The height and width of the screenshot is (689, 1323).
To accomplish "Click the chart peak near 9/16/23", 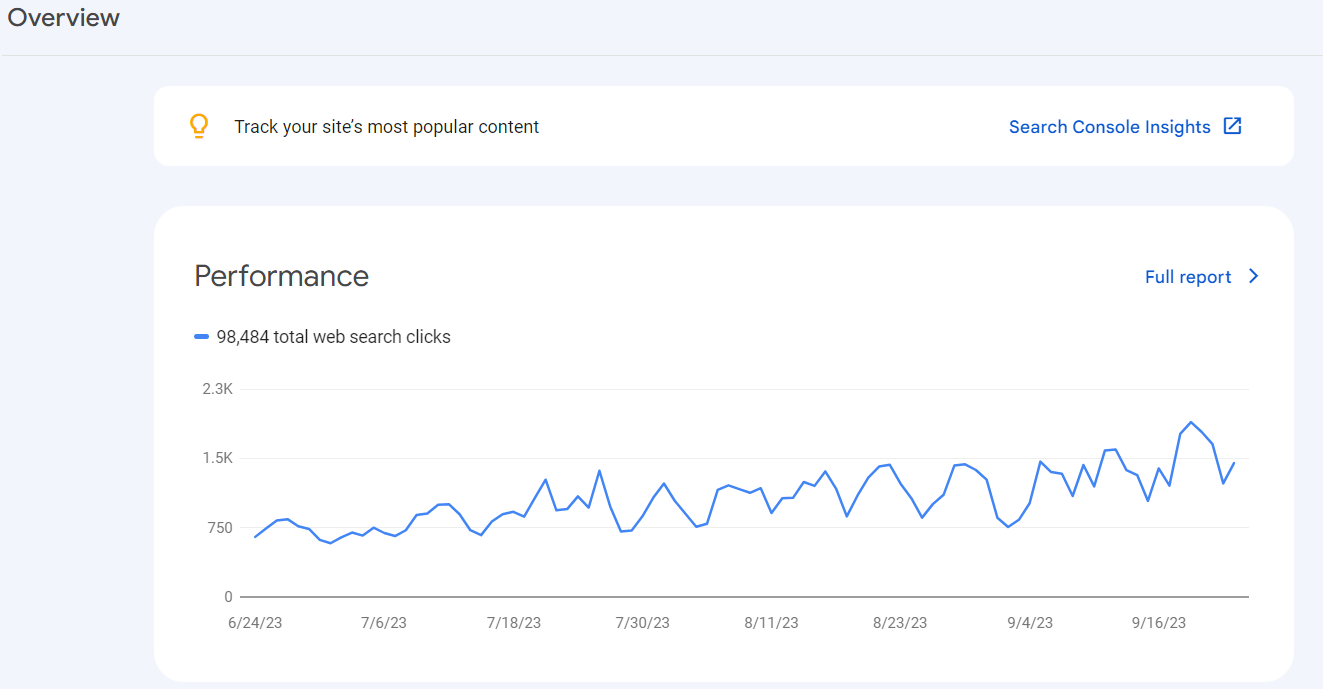I will (x=1190, y=424).
